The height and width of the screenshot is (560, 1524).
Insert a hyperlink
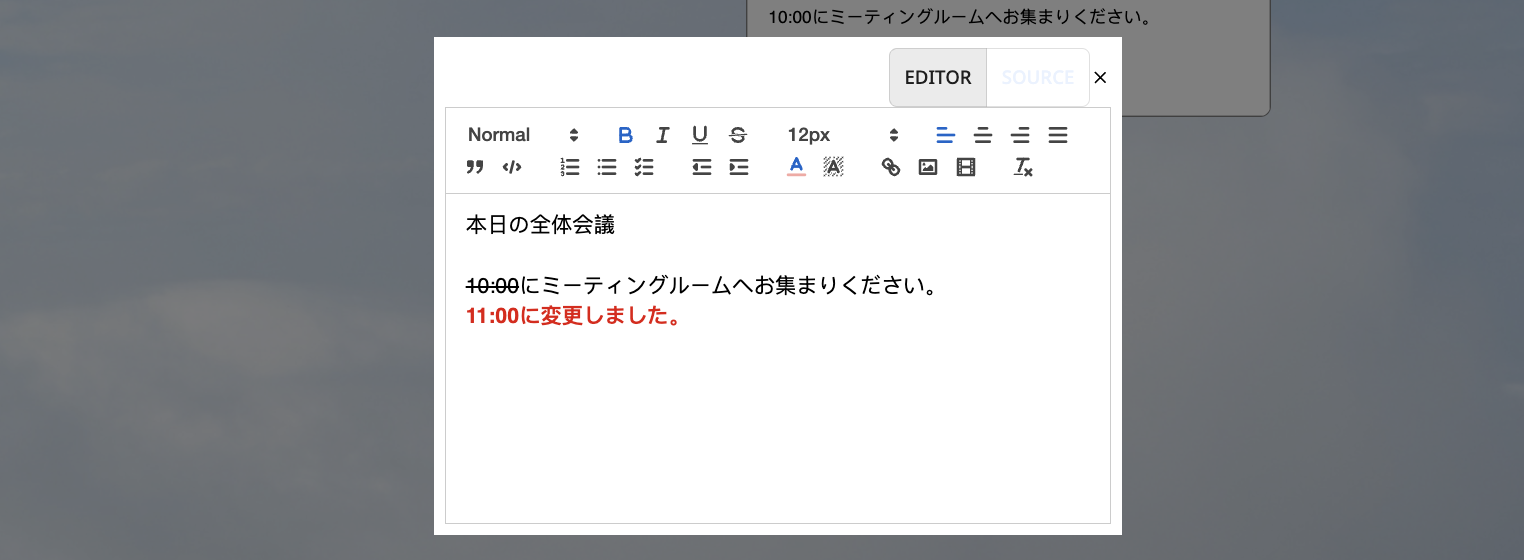pyautogui.click(x=891, y=167)
